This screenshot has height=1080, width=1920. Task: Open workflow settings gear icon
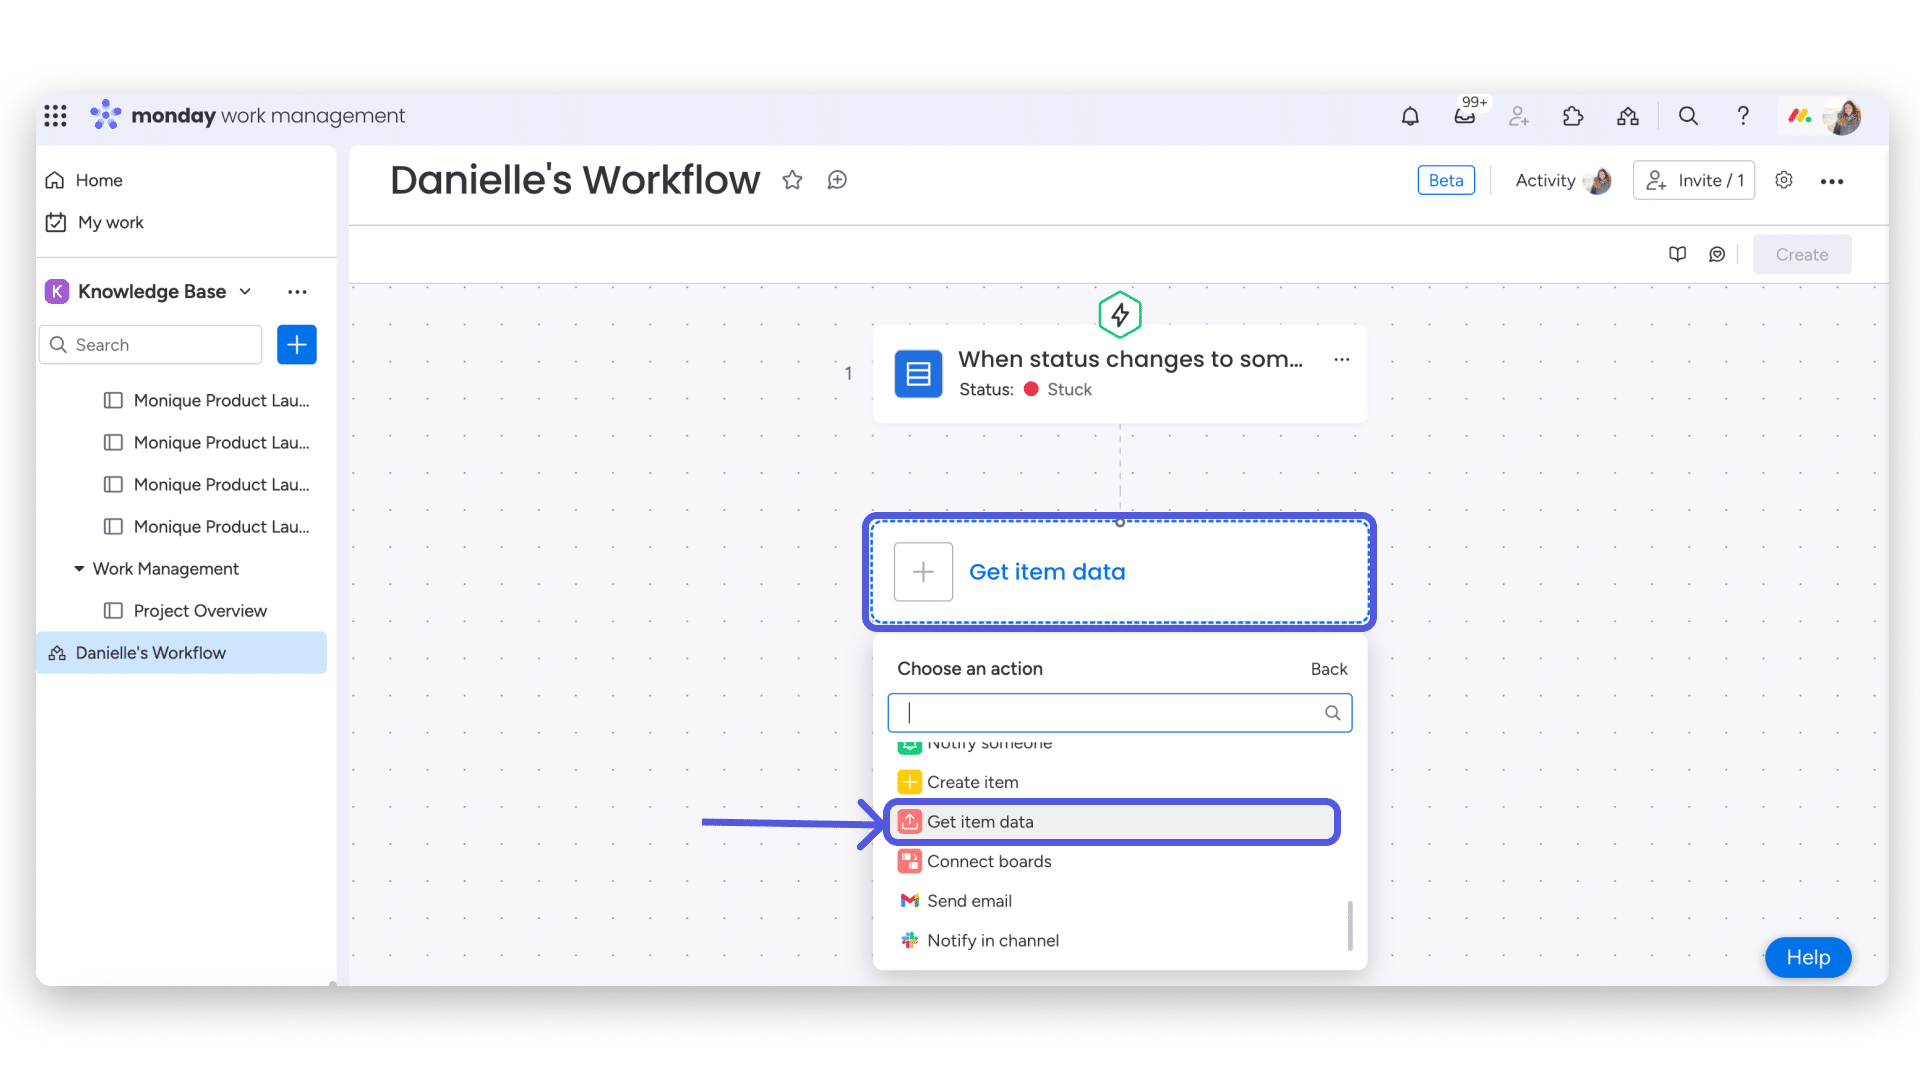(1784, 180)
